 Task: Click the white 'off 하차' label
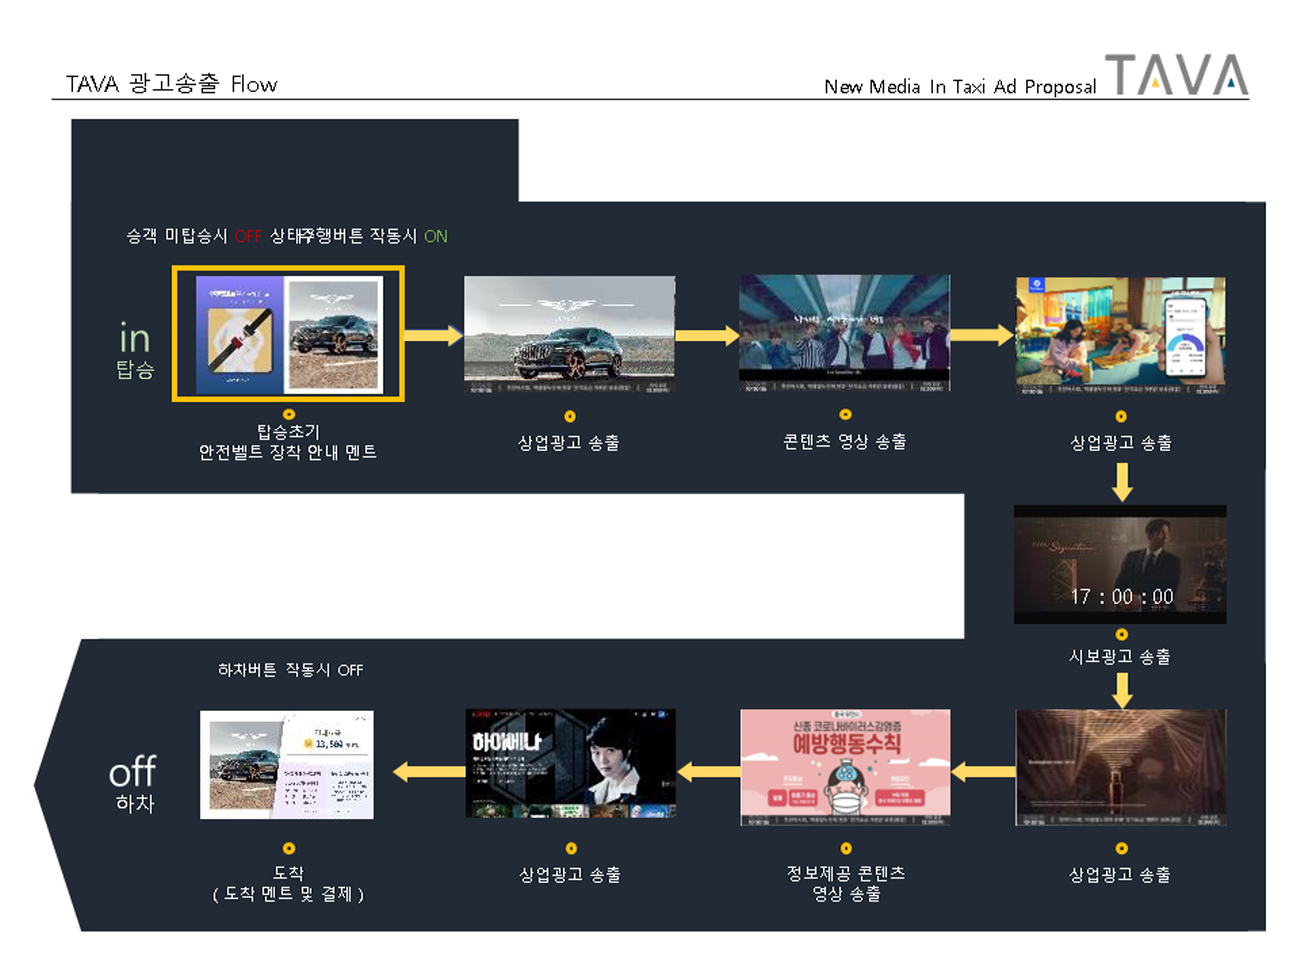pyautogui.click(x=133, y=784)
